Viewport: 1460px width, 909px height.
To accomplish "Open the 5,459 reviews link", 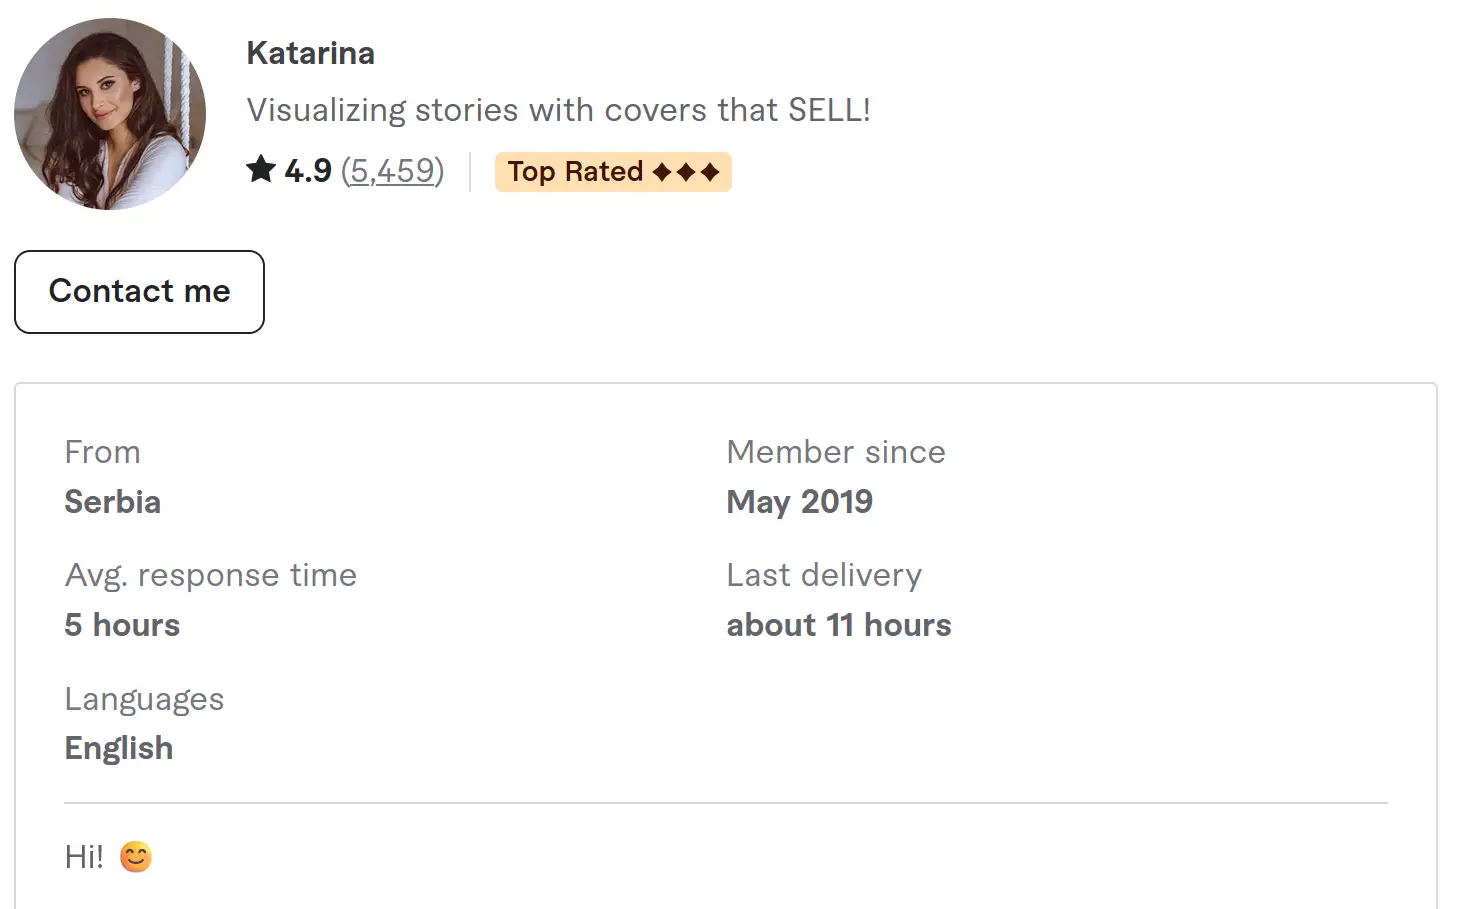I will pyautogui.click(x=392, y=171).
